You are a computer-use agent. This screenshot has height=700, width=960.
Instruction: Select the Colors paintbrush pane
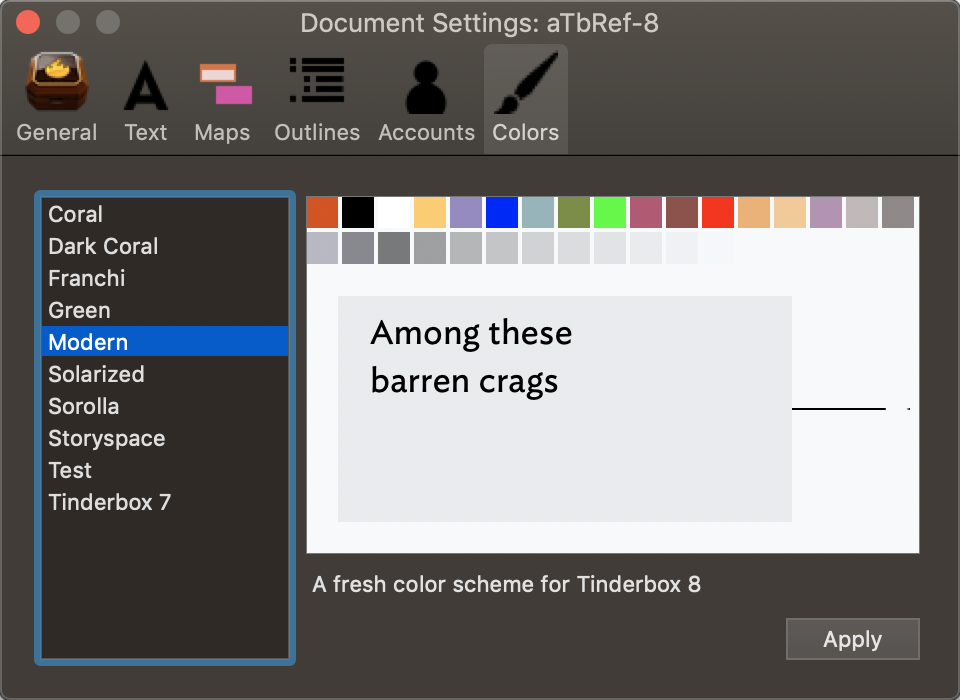click(526, 98)
